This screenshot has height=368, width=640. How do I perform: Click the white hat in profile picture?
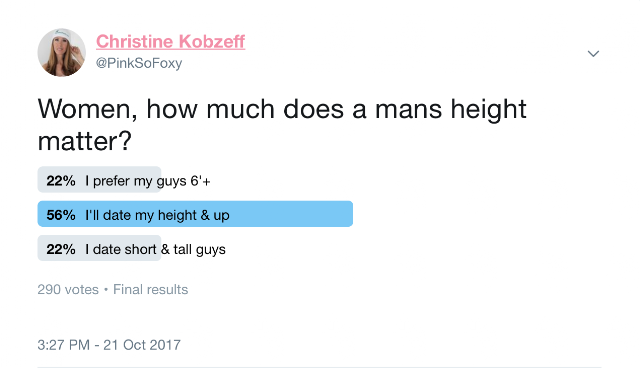click(63, 35)
